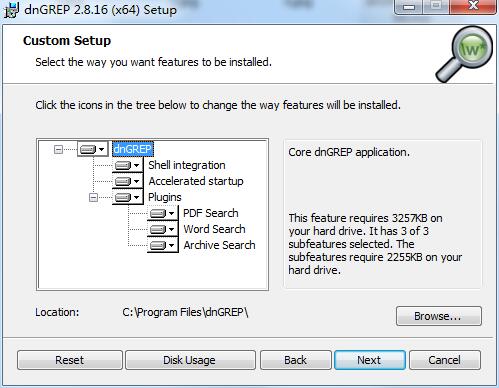Select the Accelerated startup feature
499x388 pixels.
pos(196,181)
